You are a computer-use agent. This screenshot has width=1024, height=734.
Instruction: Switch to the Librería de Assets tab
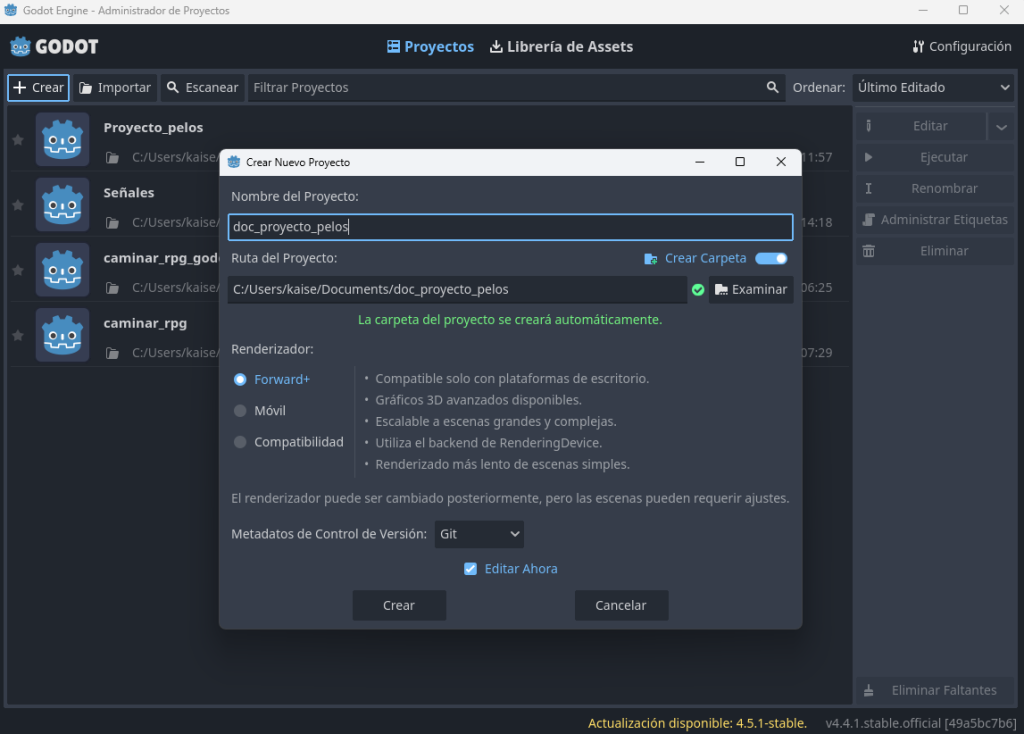click(x=561, y=47)
